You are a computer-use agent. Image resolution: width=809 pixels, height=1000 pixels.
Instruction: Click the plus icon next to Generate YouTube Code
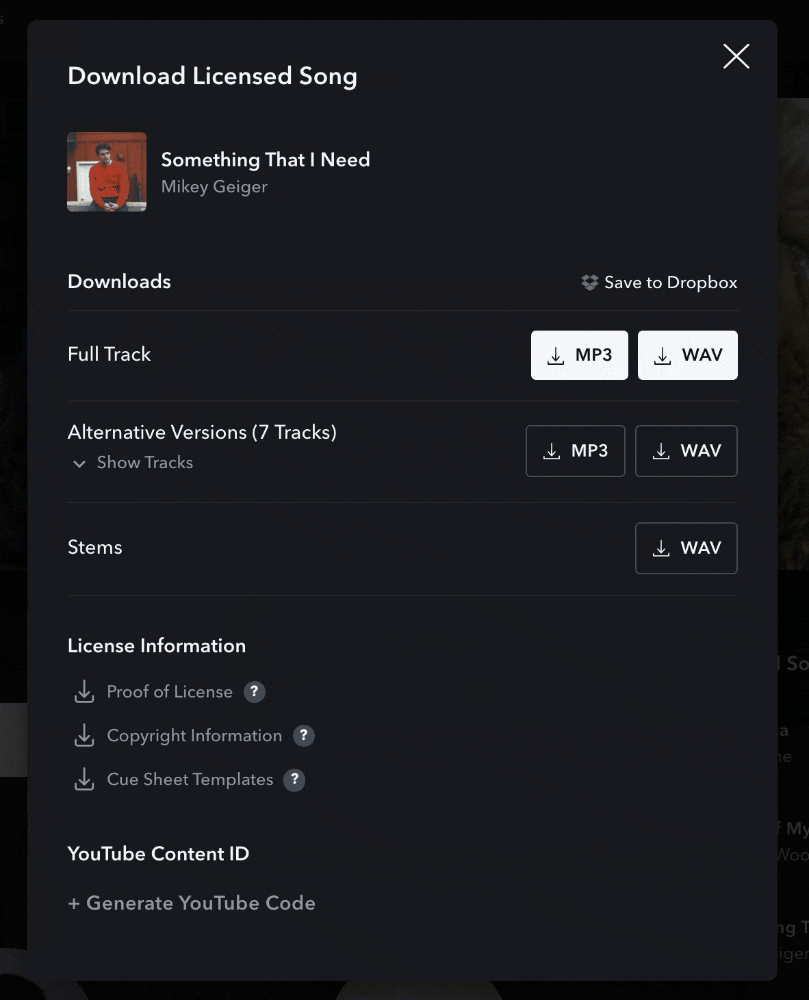click(x=74, y=902)
